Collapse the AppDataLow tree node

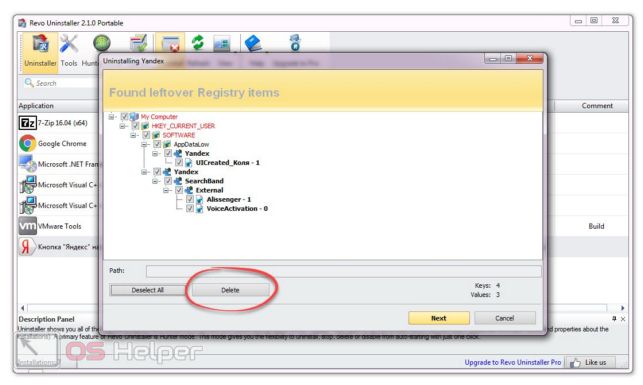tap(144, 144)
